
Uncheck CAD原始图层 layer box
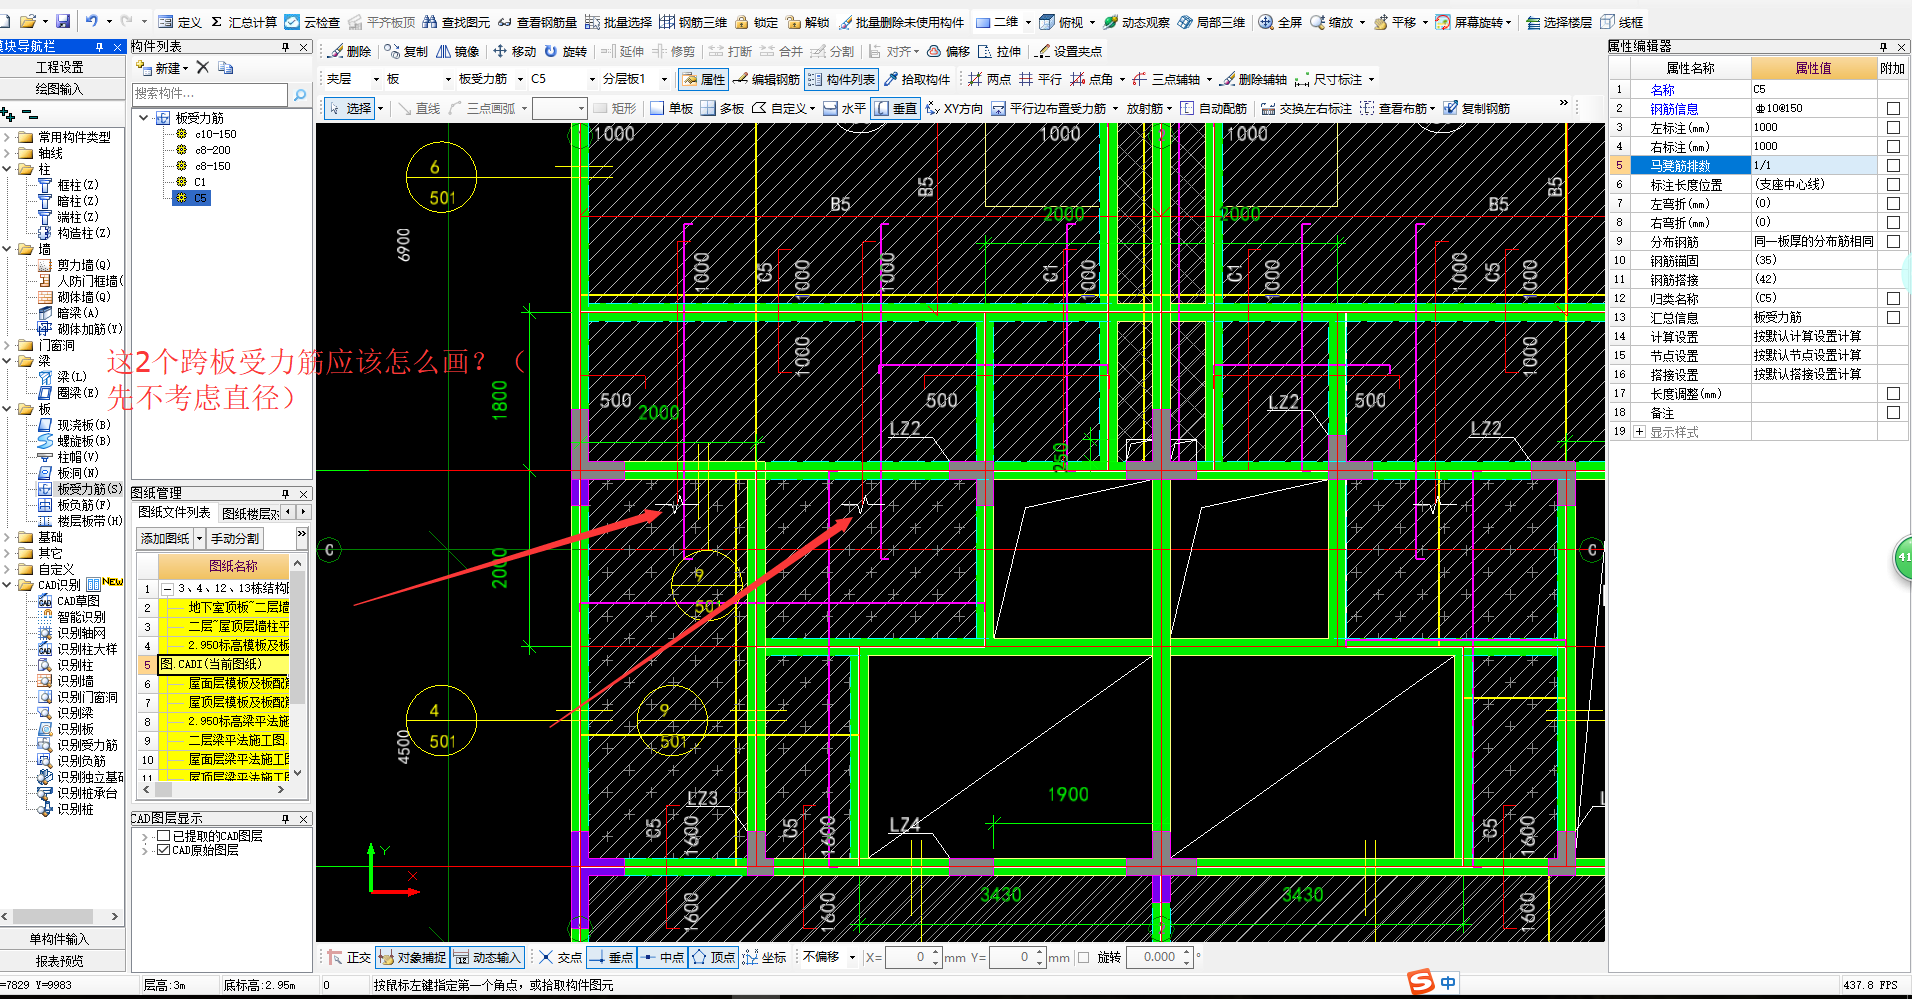coord(163,850)
